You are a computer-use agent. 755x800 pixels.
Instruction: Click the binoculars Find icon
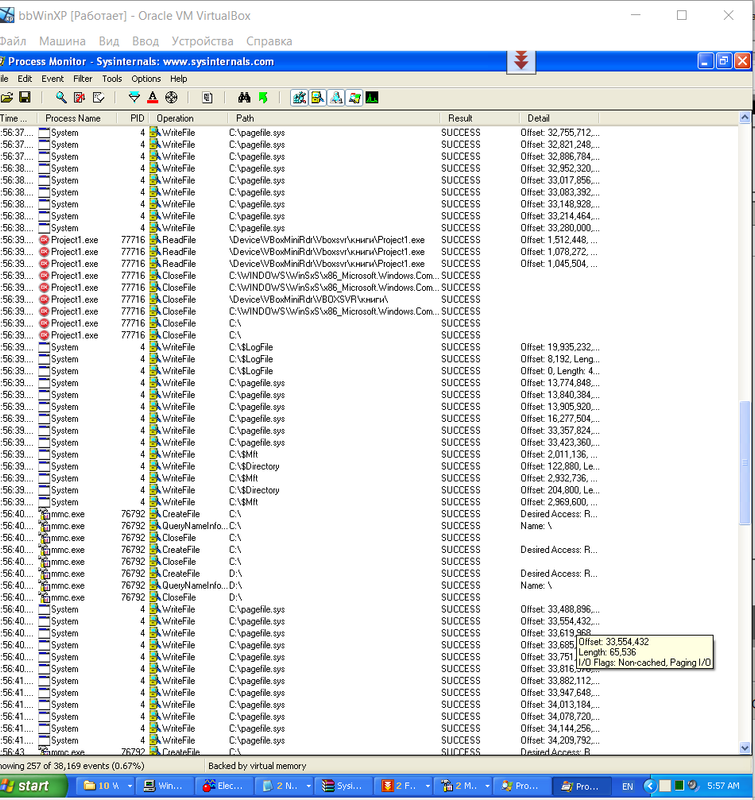point(244,97)
